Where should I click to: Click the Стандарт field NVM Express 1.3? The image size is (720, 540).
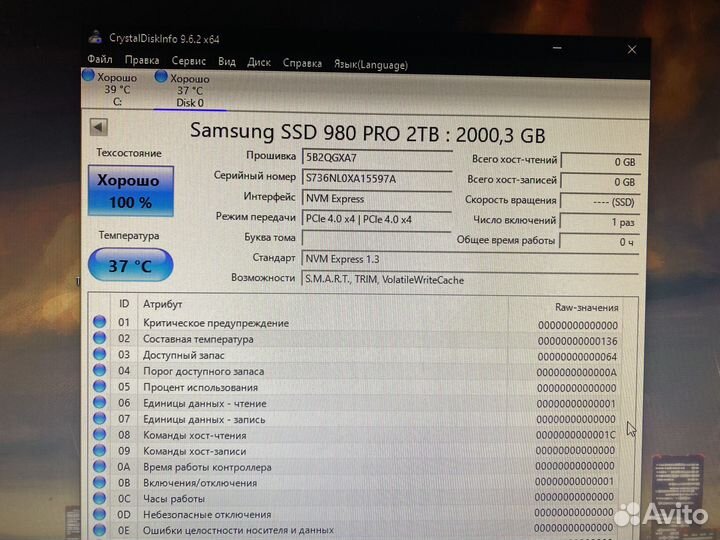[x=470, y=259]
